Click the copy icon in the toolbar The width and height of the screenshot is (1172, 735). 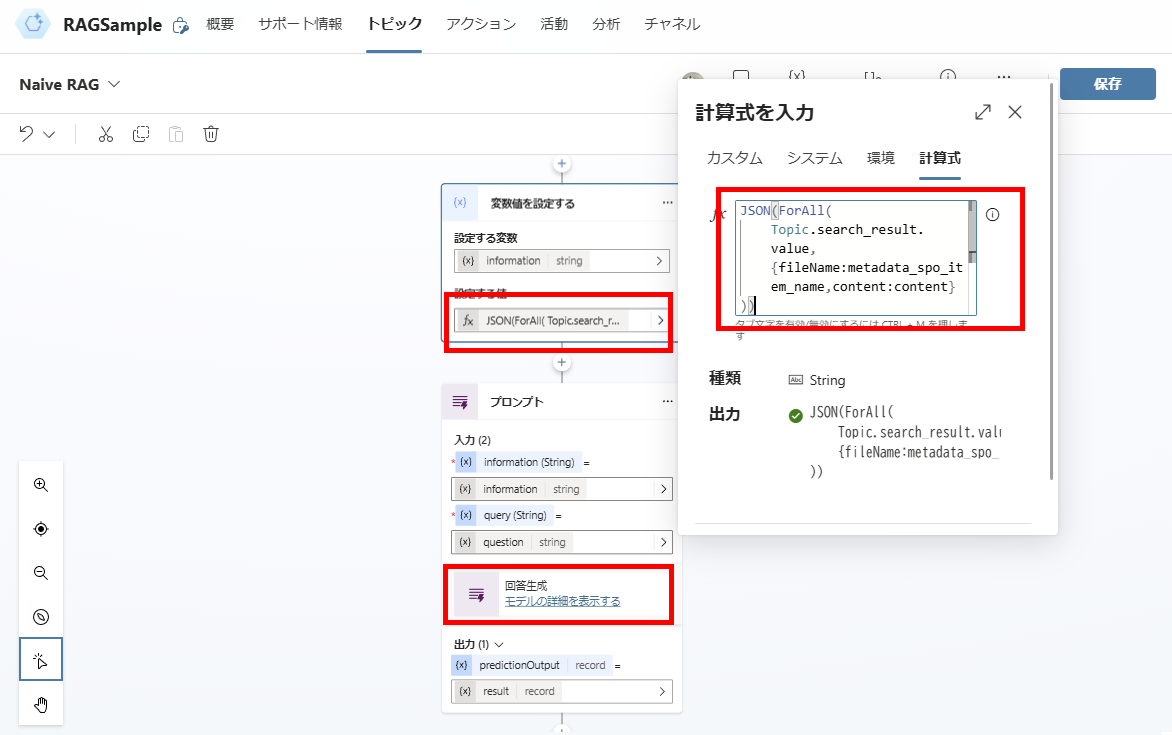point(141,133)
